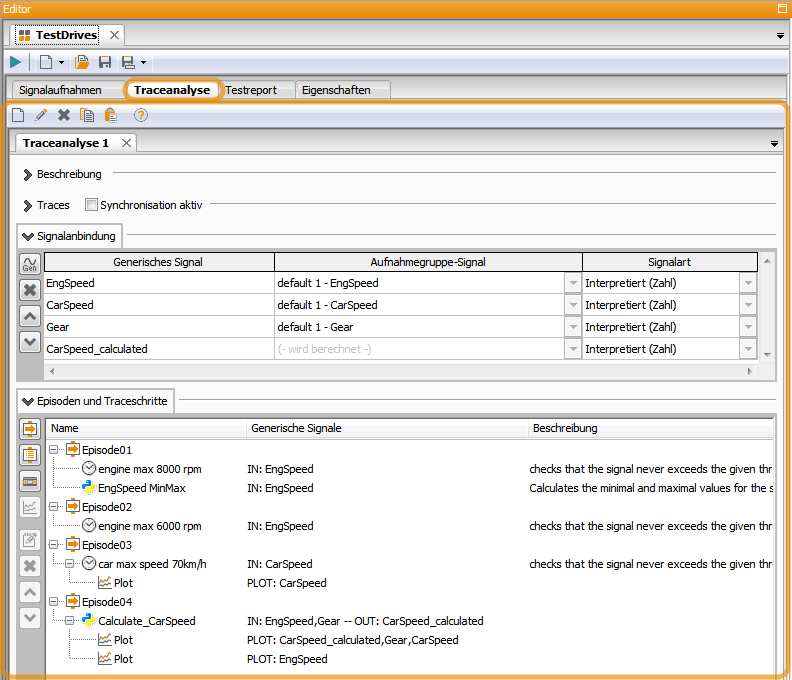The image size is (792, 680).
Task: Click Signalart column header
Action: (670, 262)
